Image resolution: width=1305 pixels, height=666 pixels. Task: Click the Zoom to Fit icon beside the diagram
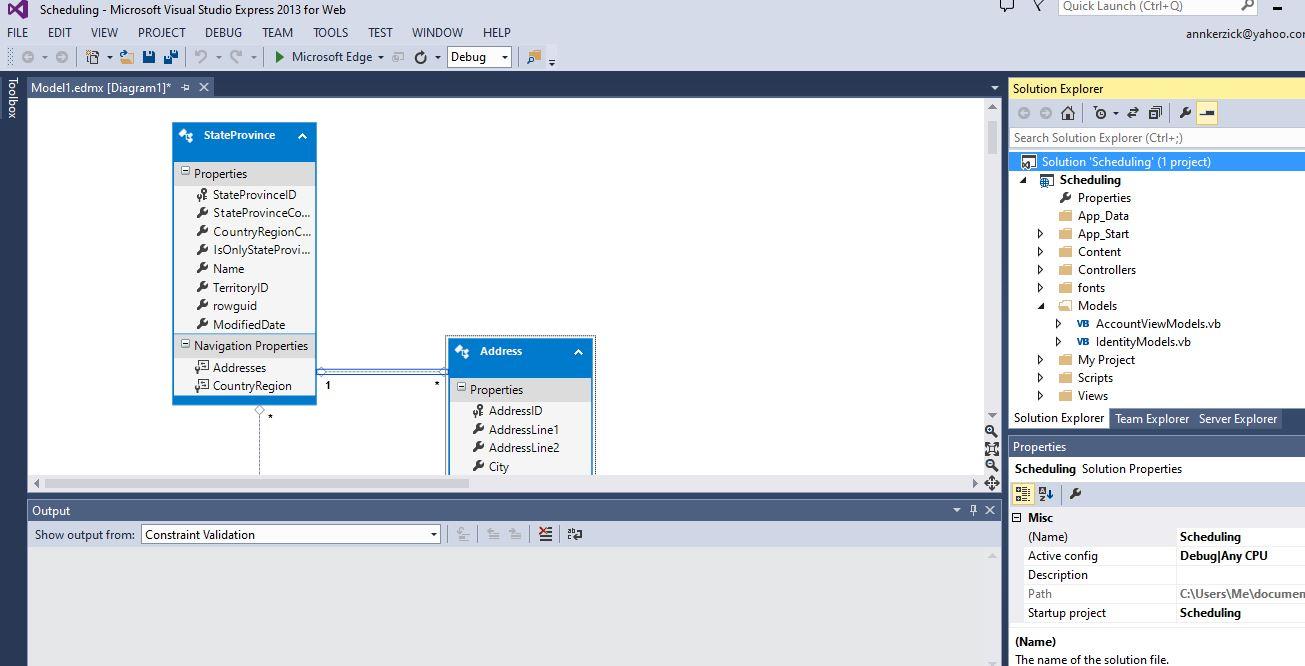991,447
